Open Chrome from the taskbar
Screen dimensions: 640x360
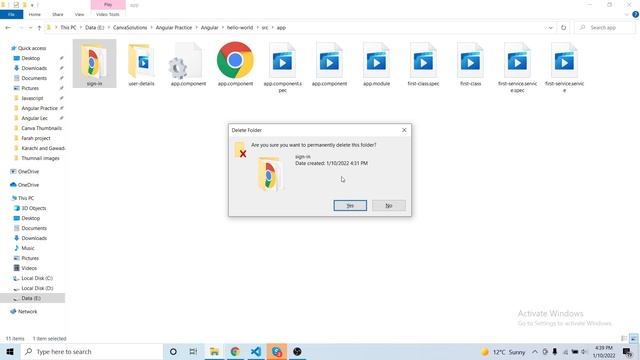pos(235,351)
